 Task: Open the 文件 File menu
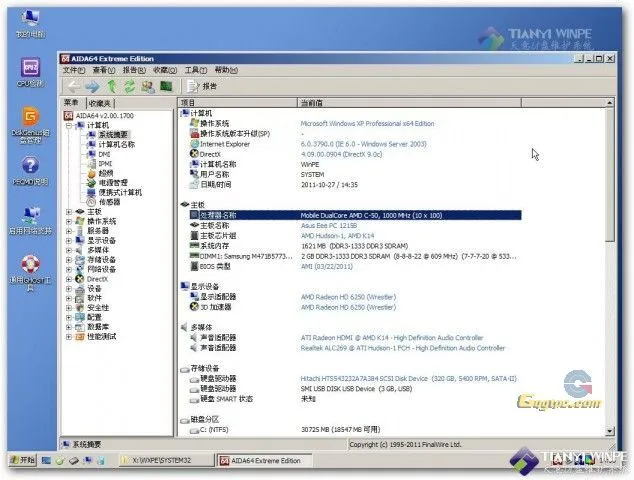click(73, 70)
